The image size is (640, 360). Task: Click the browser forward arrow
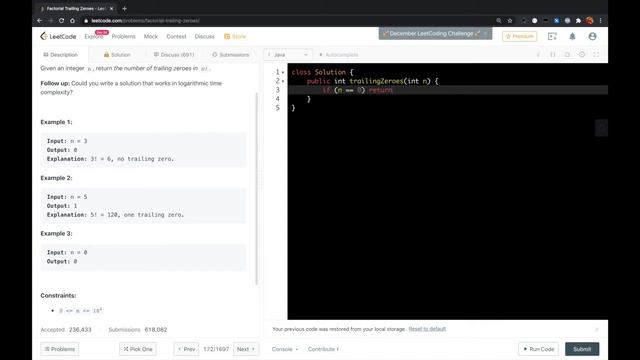[51, 20]
